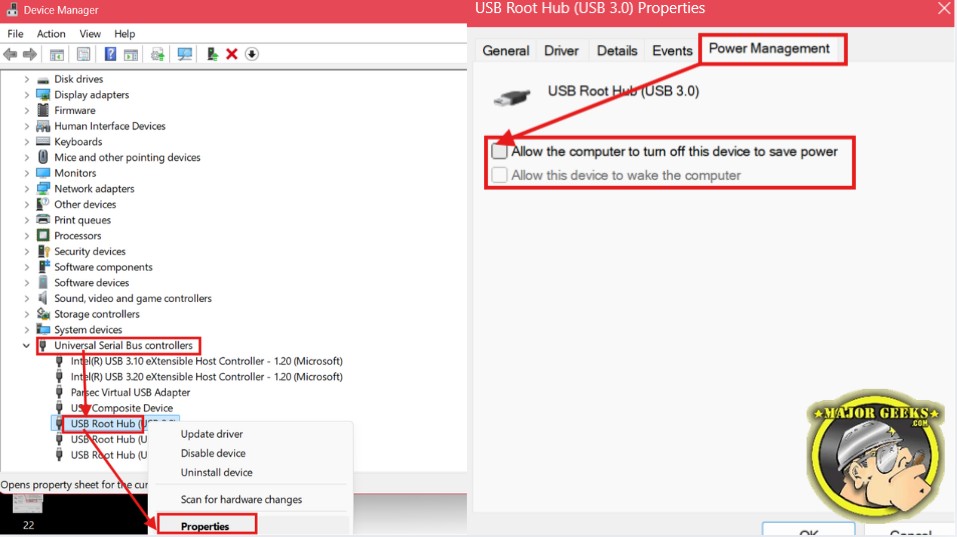
Task: Click the red X uninstall device icon
Action: pyautogui.click(x=231, y=54)
